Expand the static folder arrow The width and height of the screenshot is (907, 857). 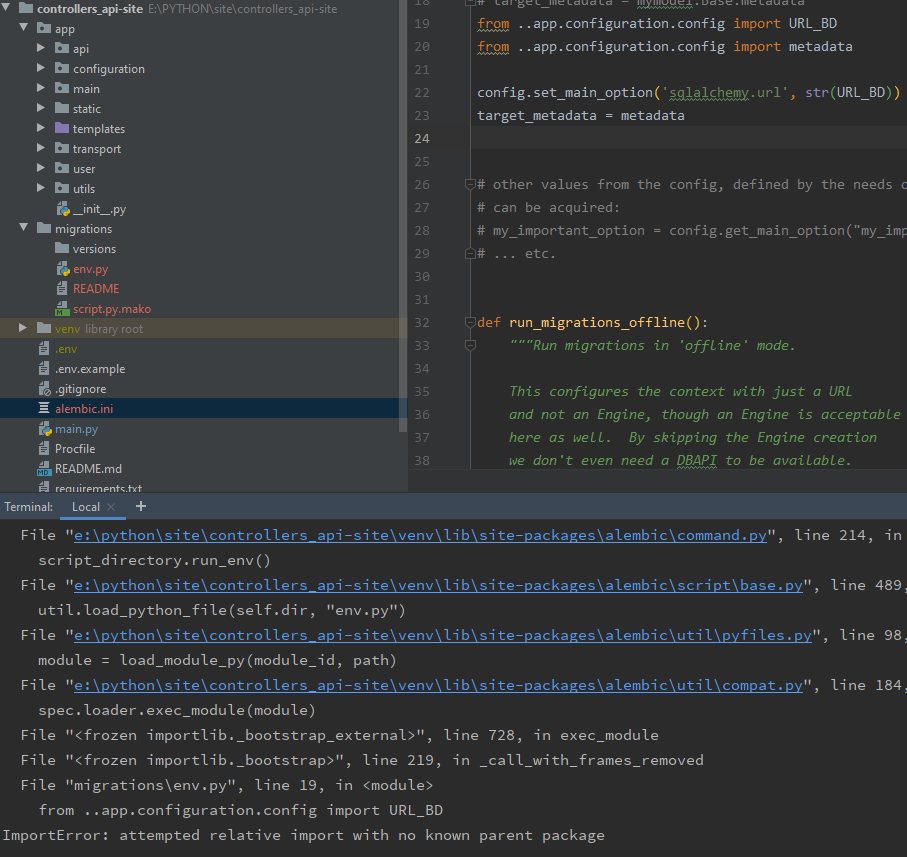pos(41,108)
